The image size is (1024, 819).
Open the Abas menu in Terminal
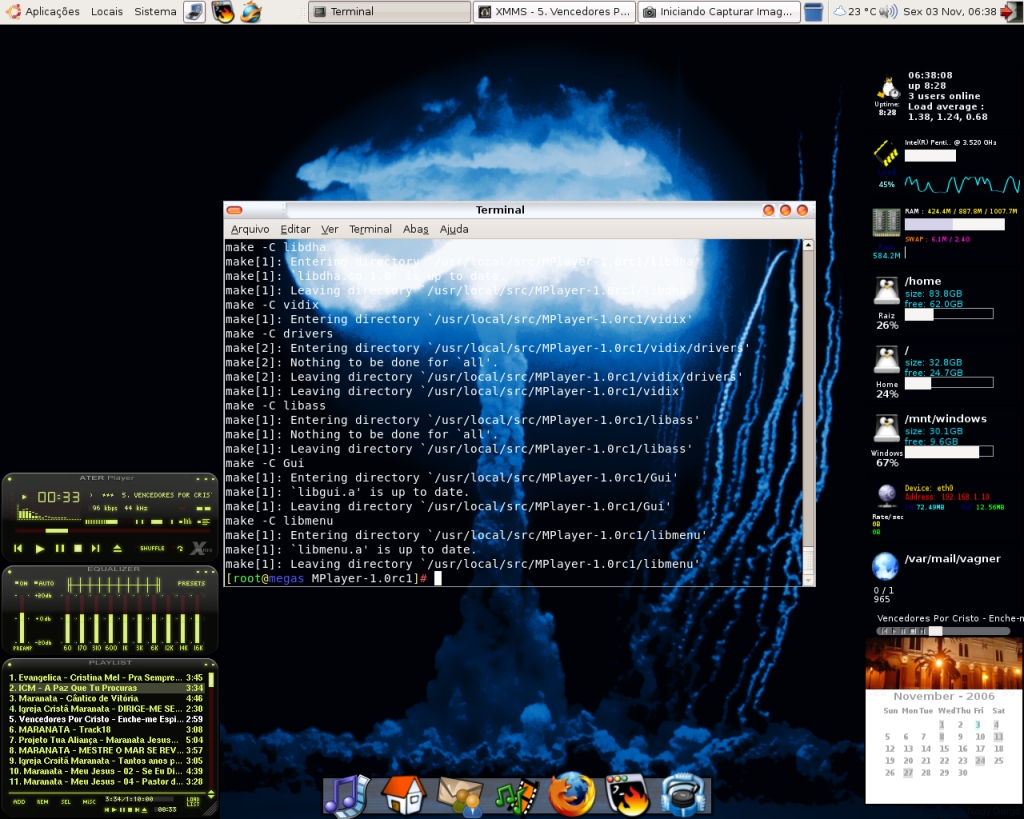[415, 229]
